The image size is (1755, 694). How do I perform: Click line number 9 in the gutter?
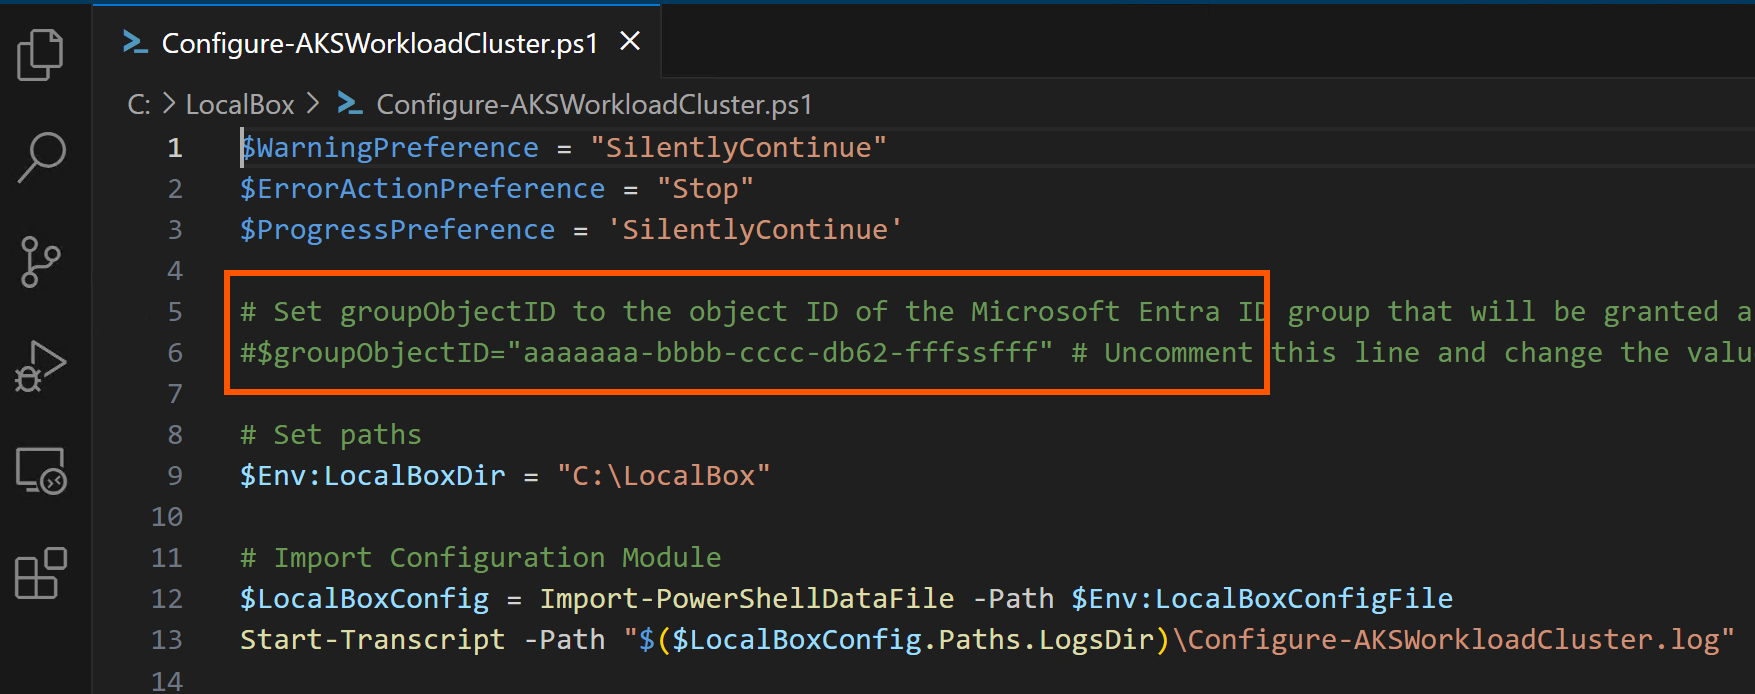[x=175, y=476]
